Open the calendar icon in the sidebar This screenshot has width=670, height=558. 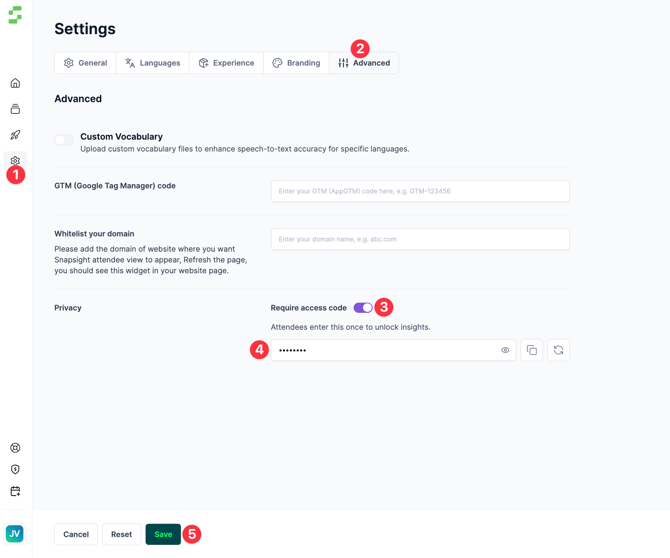(x=15, y=491)
